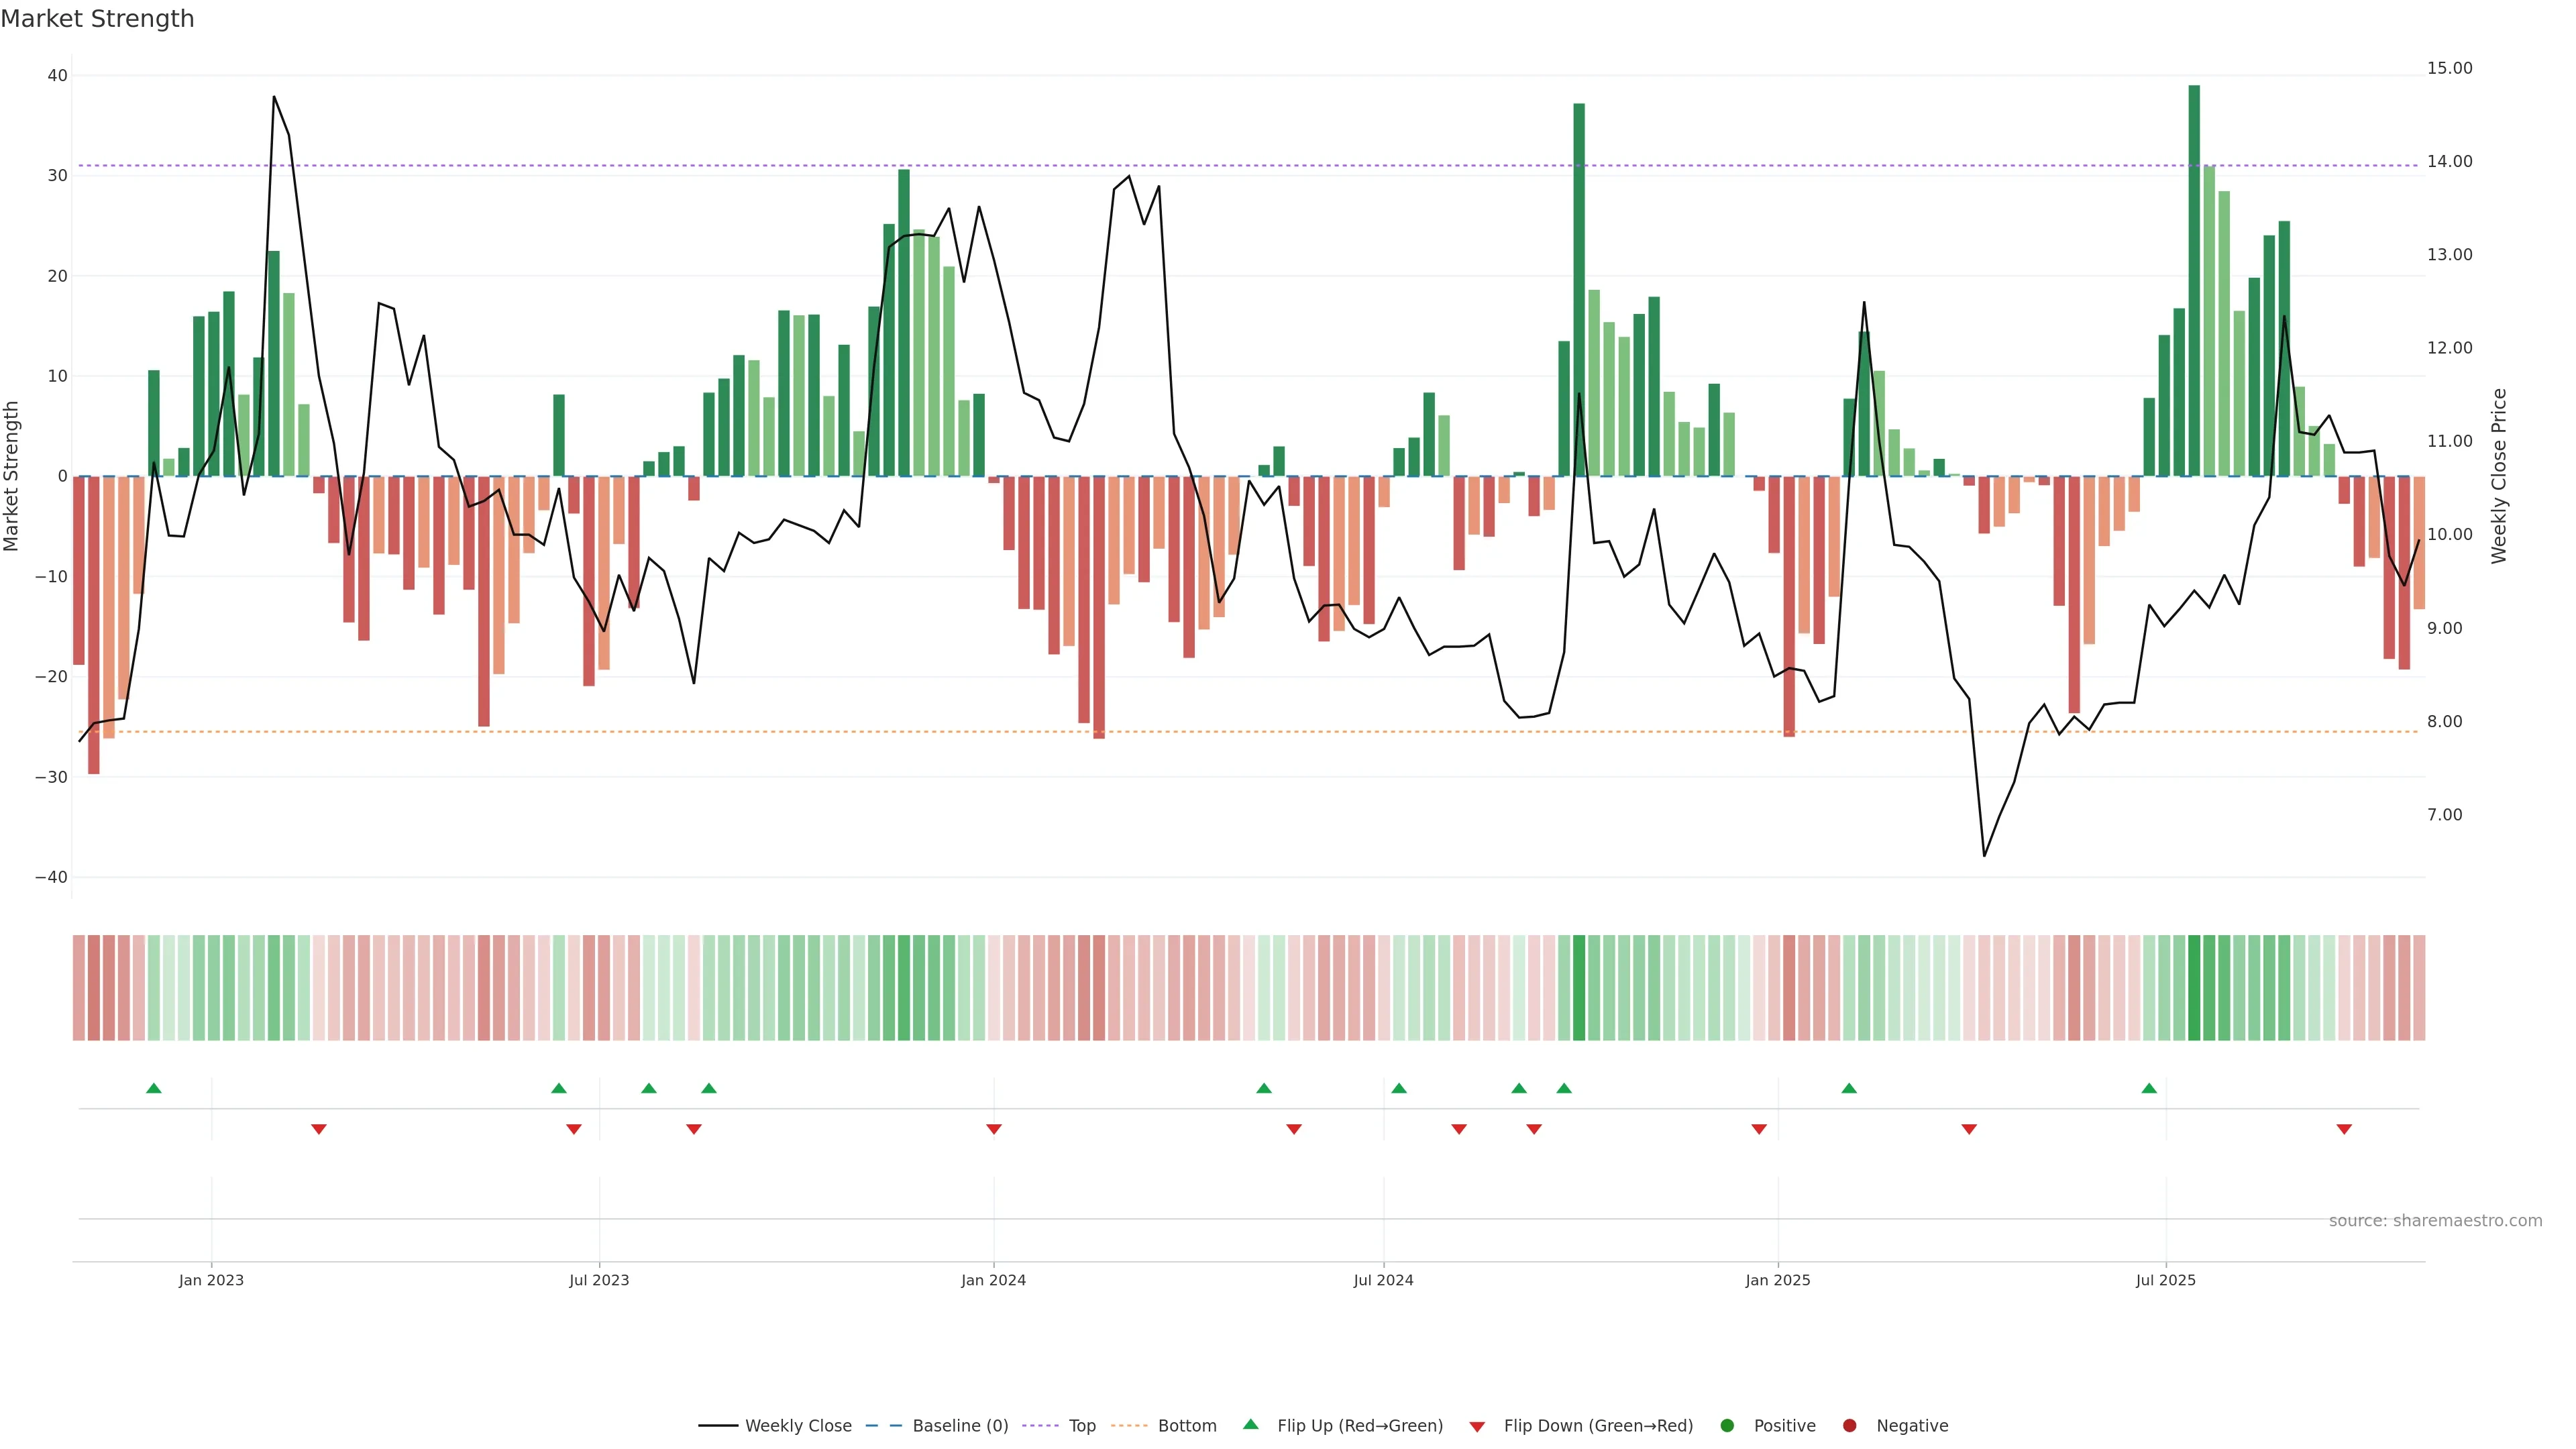
Task: Click the Jan 2023 x-axis label
Action: (211, 1280)
